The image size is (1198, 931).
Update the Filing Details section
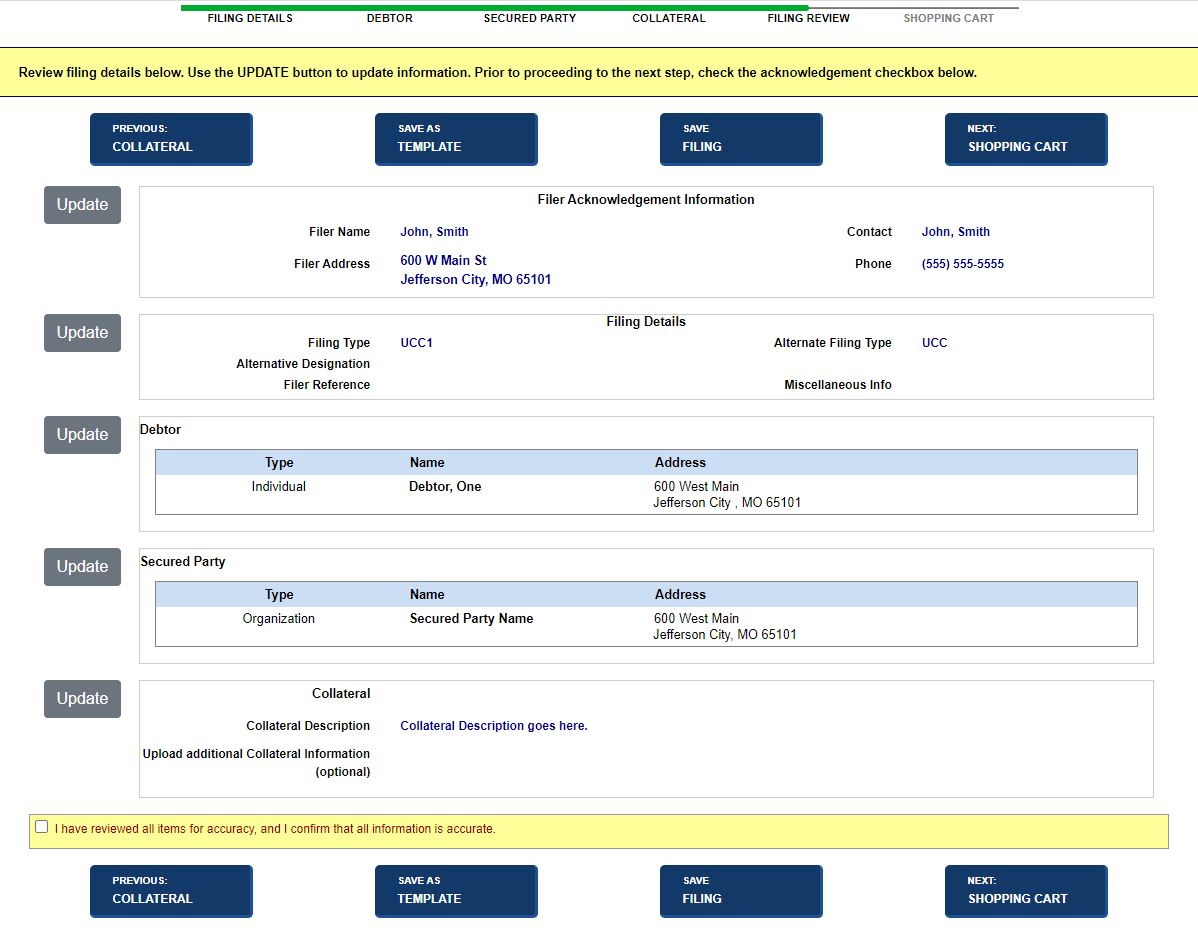(83, 333)
